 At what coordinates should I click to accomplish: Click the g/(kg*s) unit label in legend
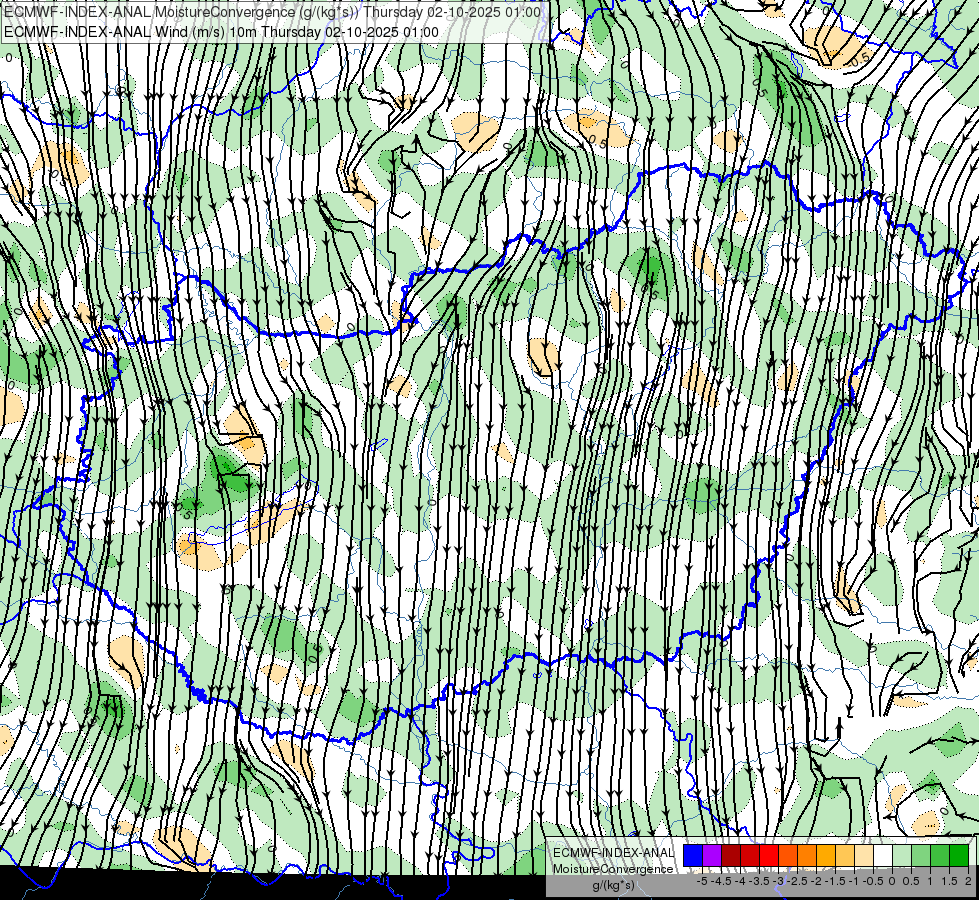pyautogui.click(x=614, y=886)
